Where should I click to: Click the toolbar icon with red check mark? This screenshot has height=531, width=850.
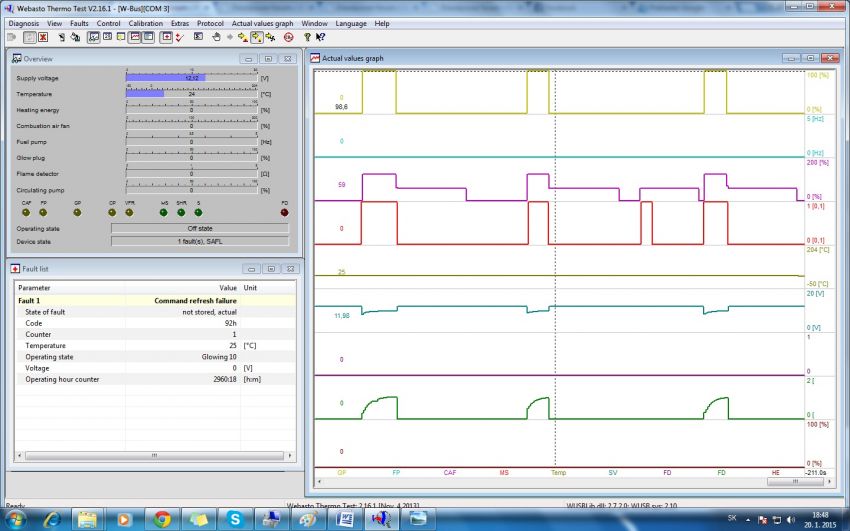click(178, 37)
